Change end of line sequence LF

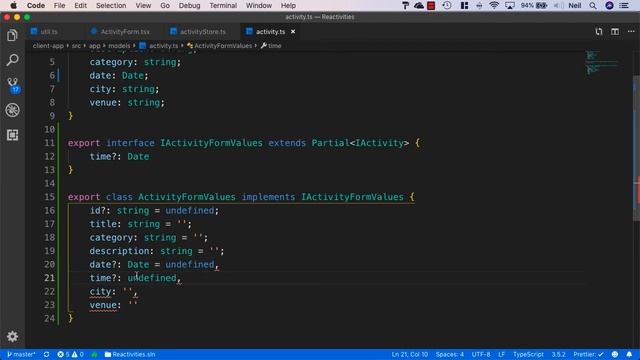[501, 354]
